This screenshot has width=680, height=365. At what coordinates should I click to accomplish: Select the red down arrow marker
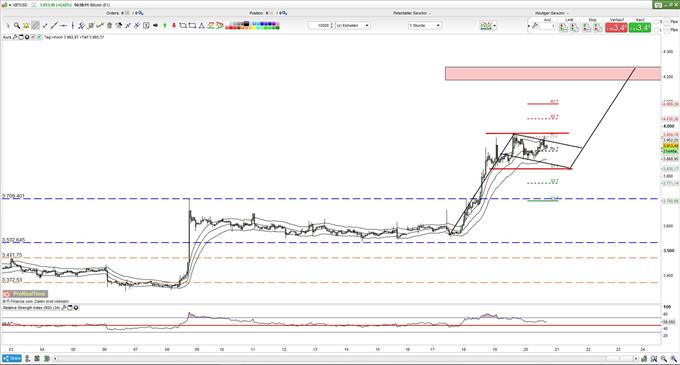[174, 26]
